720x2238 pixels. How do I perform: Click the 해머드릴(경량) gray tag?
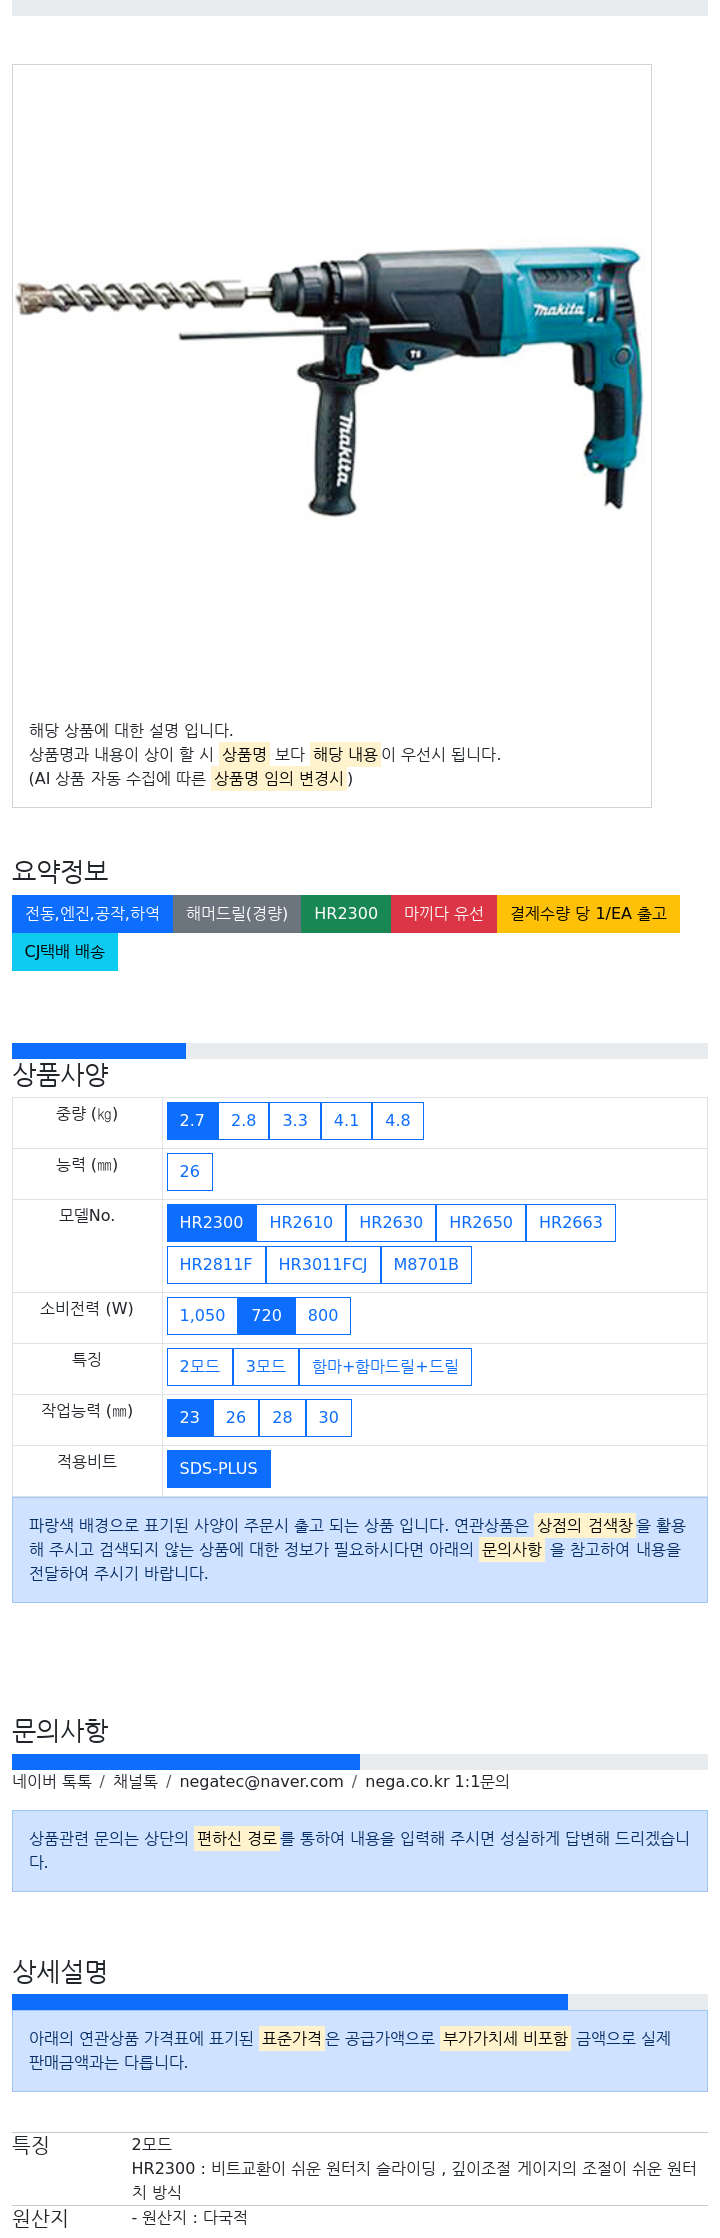tap(237, 914)
